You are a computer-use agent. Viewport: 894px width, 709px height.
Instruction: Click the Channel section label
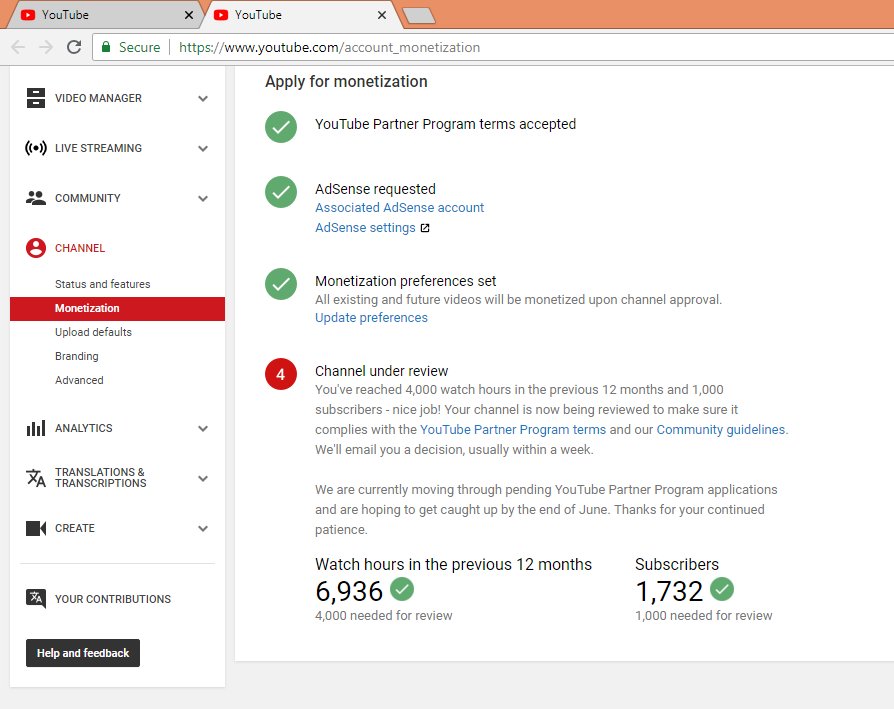(x=80, y=248)
